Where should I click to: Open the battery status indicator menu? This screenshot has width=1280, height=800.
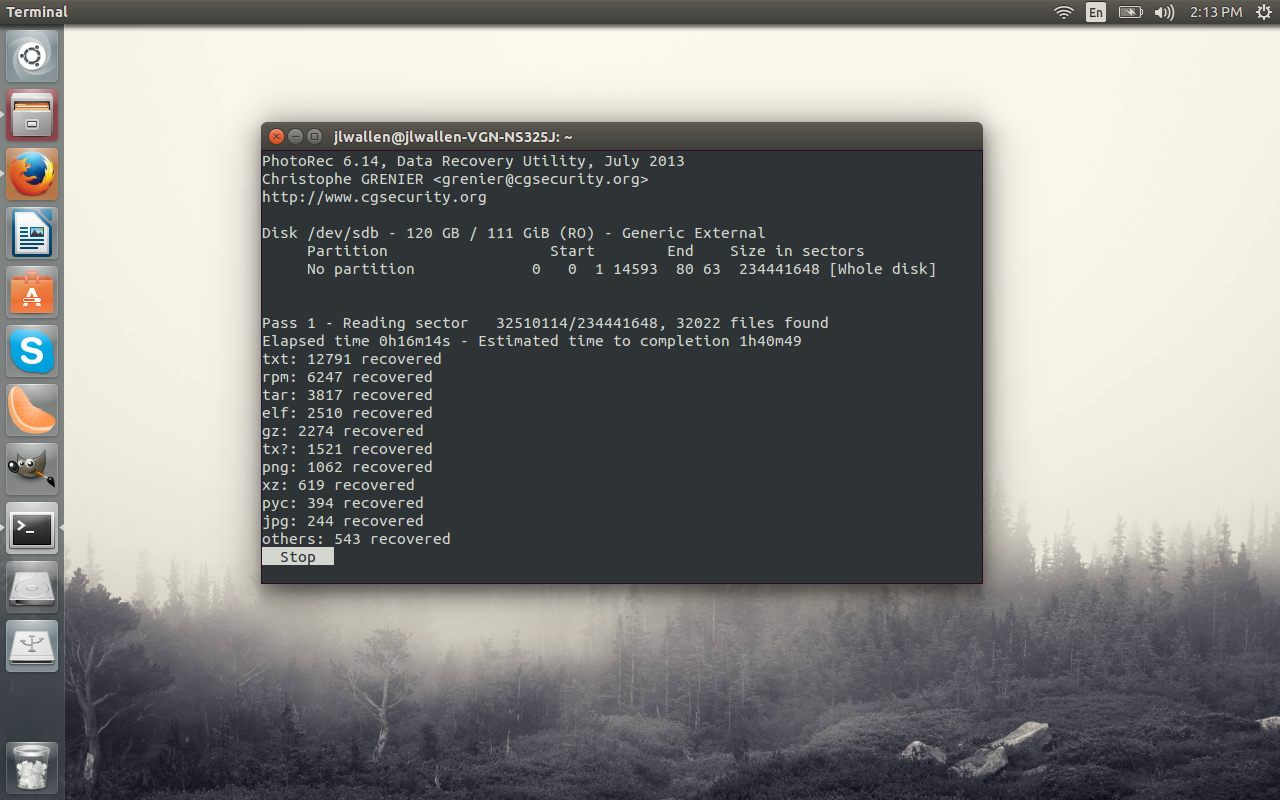tap(1130, 12)
